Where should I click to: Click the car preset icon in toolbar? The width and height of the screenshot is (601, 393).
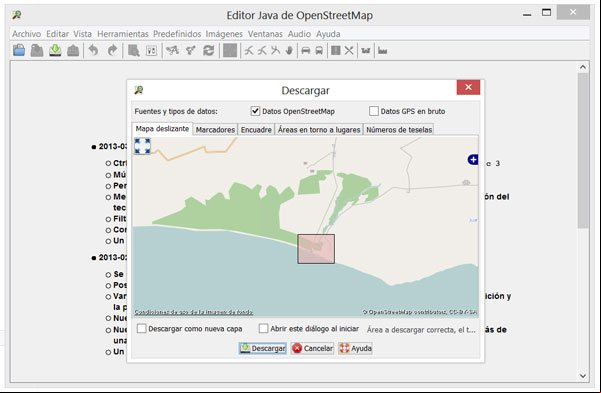pyautogui.click(x=305, y=50)
